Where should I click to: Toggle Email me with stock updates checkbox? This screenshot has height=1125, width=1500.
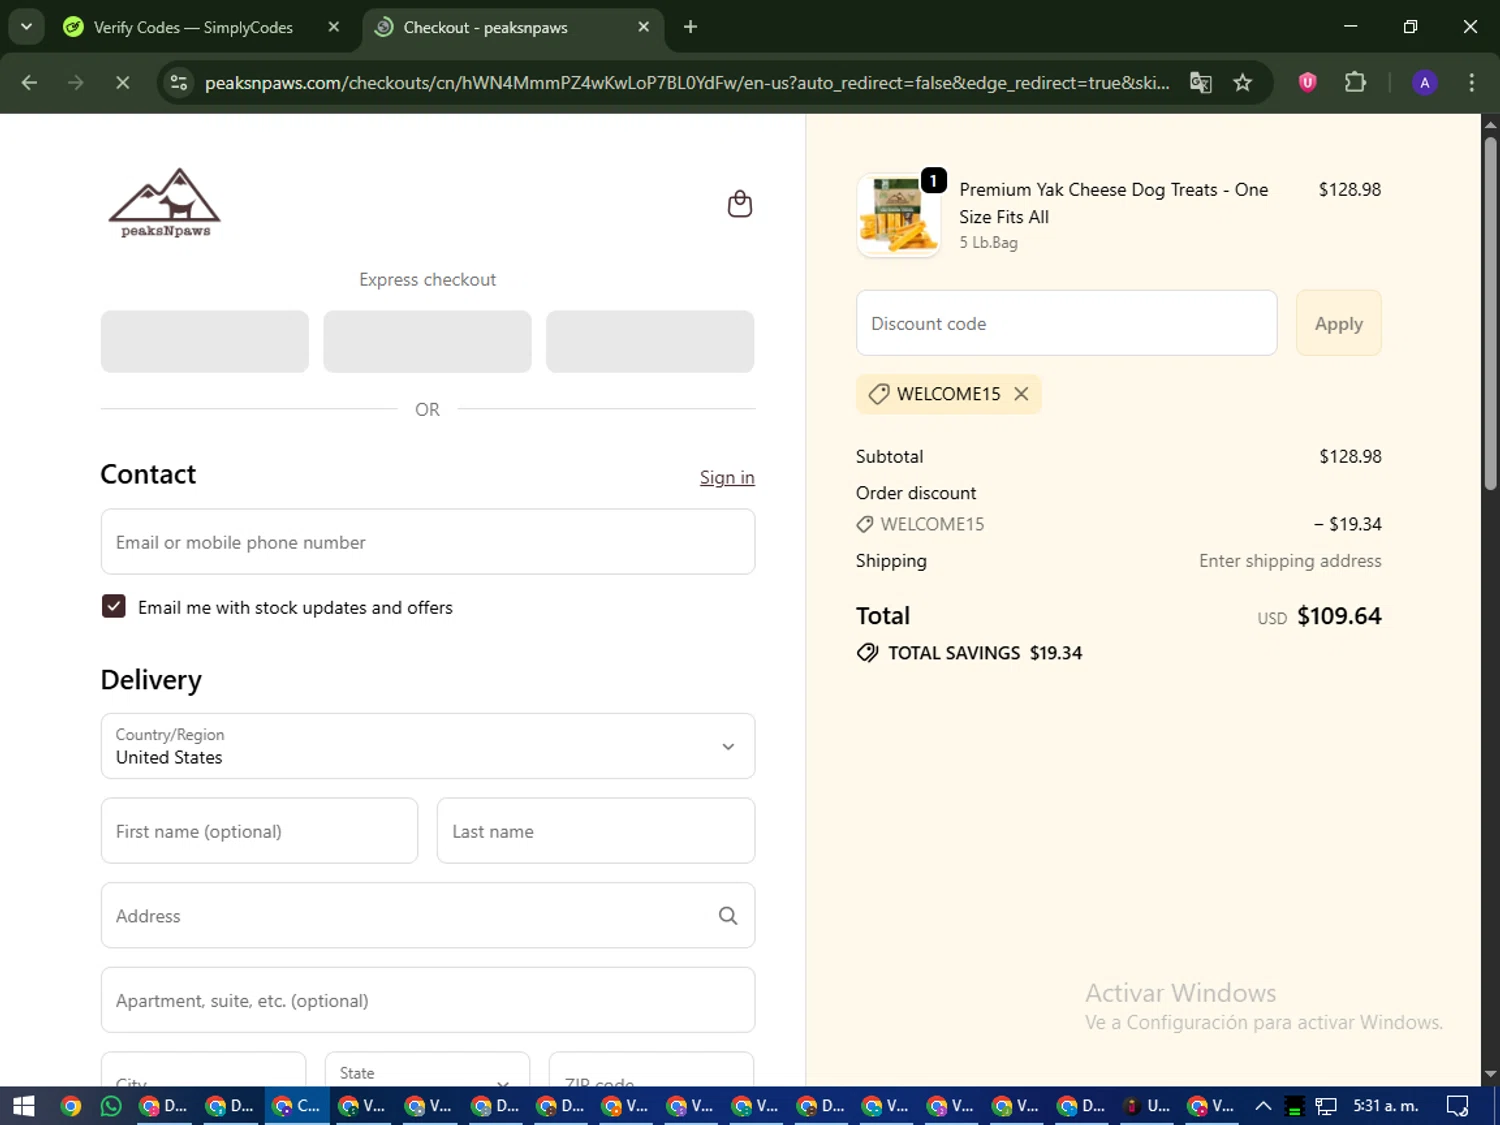[113, 607]
